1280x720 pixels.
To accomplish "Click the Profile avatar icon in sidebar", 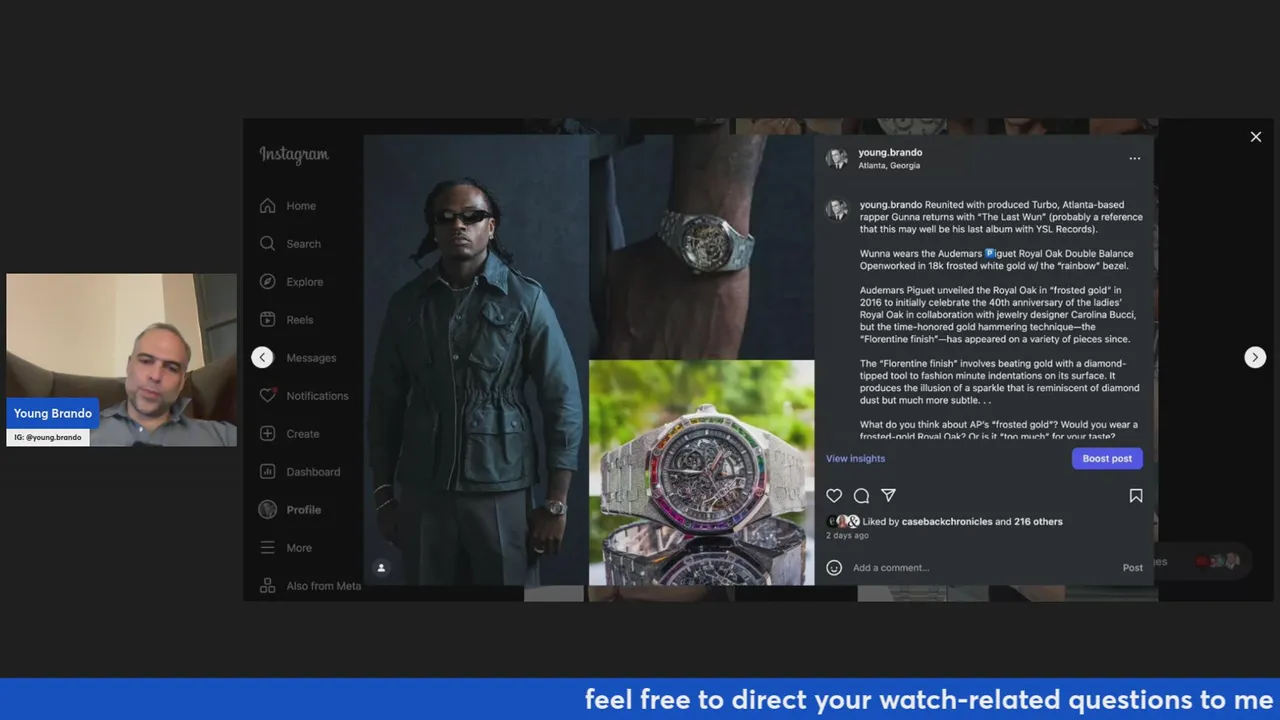I will tap(267, 510).
